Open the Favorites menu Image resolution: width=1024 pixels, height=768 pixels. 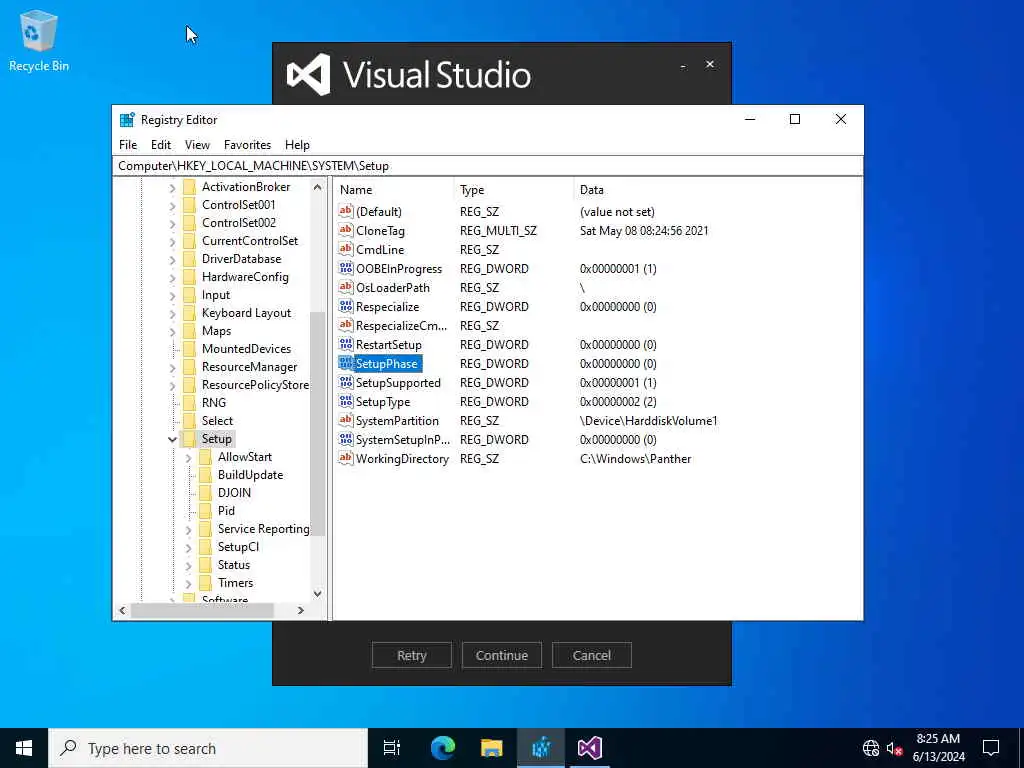(247, 145)
